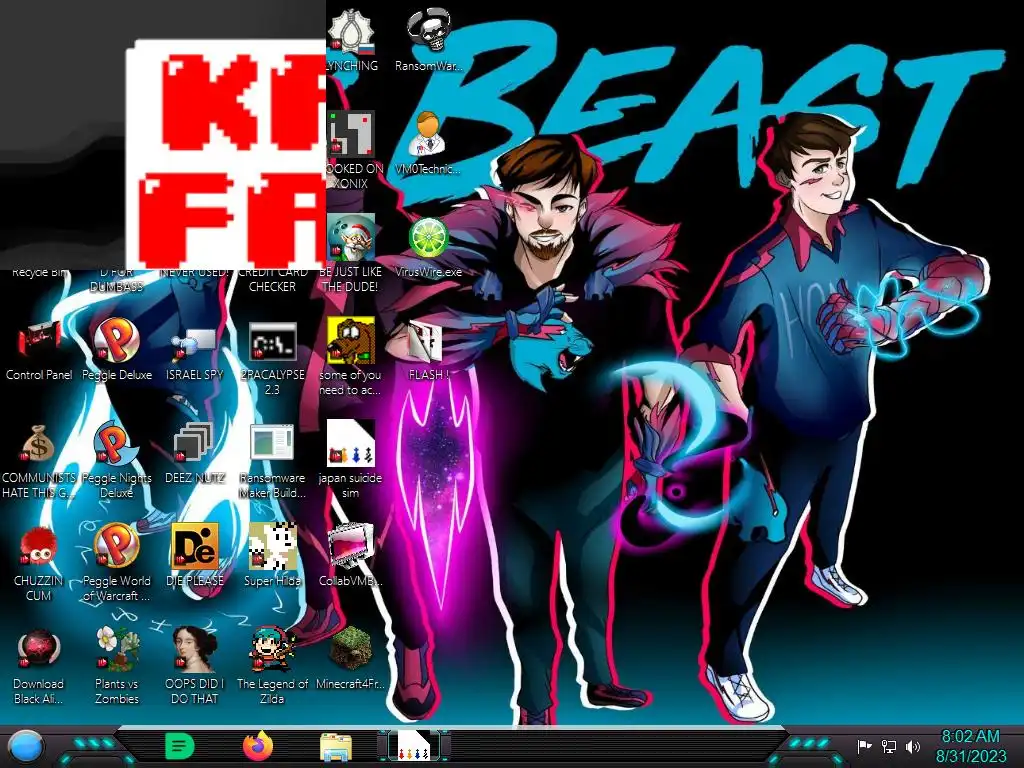
Task: Launch Peggle Nights Deluxe icon
Action: [x=116, y=443]
